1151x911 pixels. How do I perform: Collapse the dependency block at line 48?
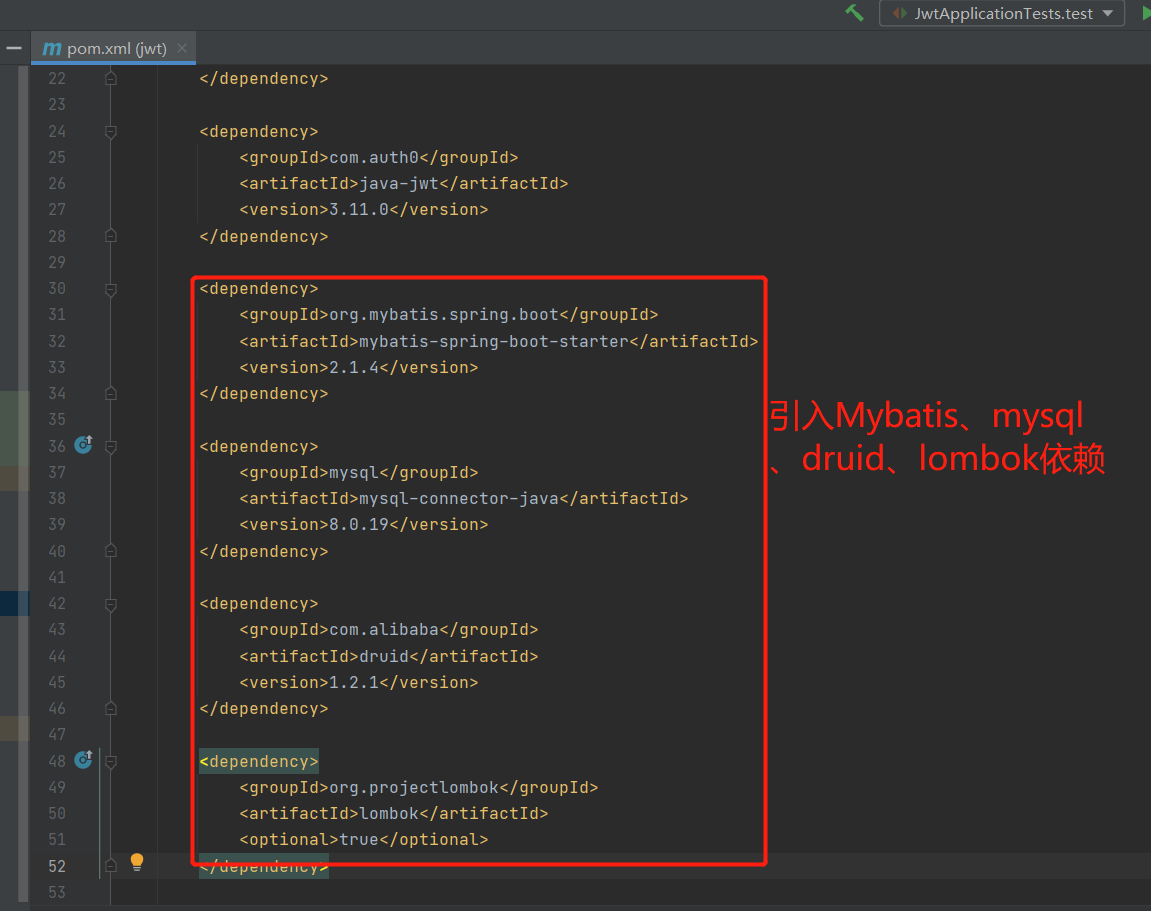[x=111, y=762]
